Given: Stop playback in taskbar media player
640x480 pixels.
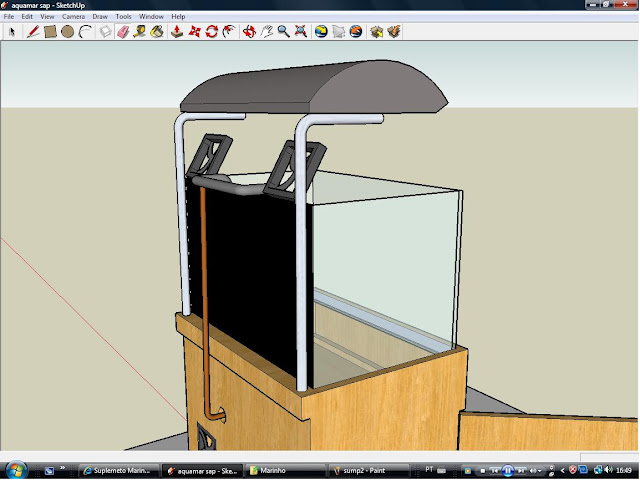Looking at the screenshot, I should pyautogui.click(x=482, y=471).
